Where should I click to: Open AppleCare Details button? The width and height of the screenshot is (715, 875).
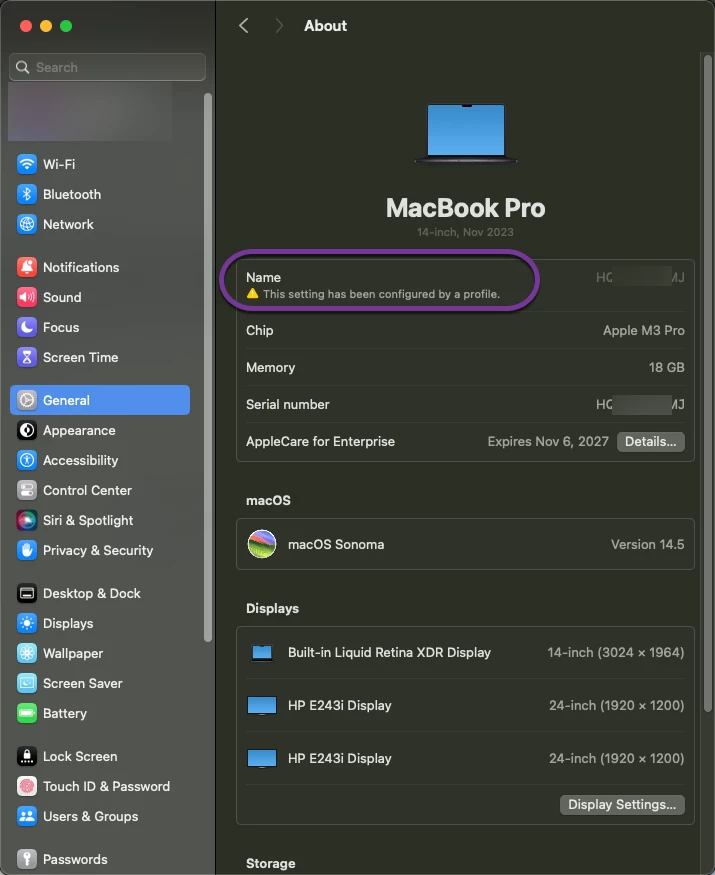(651, 442)
